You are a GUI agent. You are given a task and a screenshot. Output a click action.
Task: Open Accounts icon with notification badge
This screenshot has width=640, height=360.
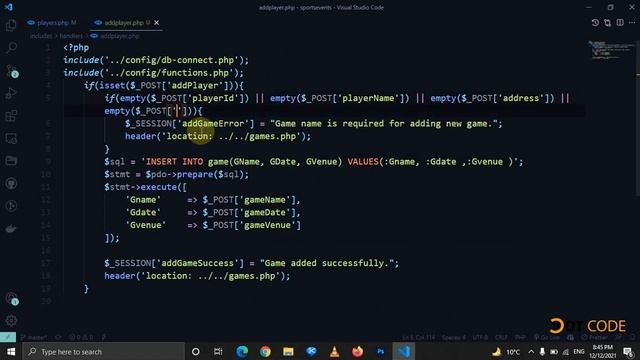(x=12, y=298)
